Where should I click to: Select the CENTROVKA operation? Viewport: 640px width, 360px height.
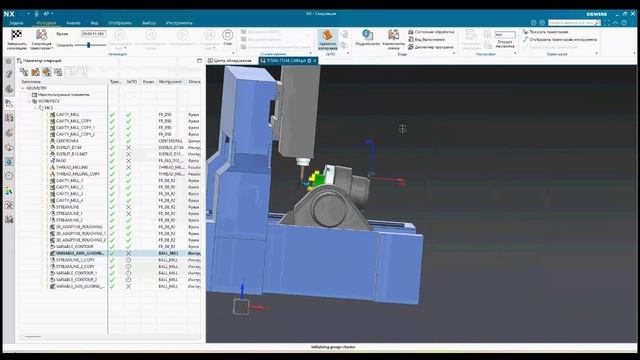67,141
